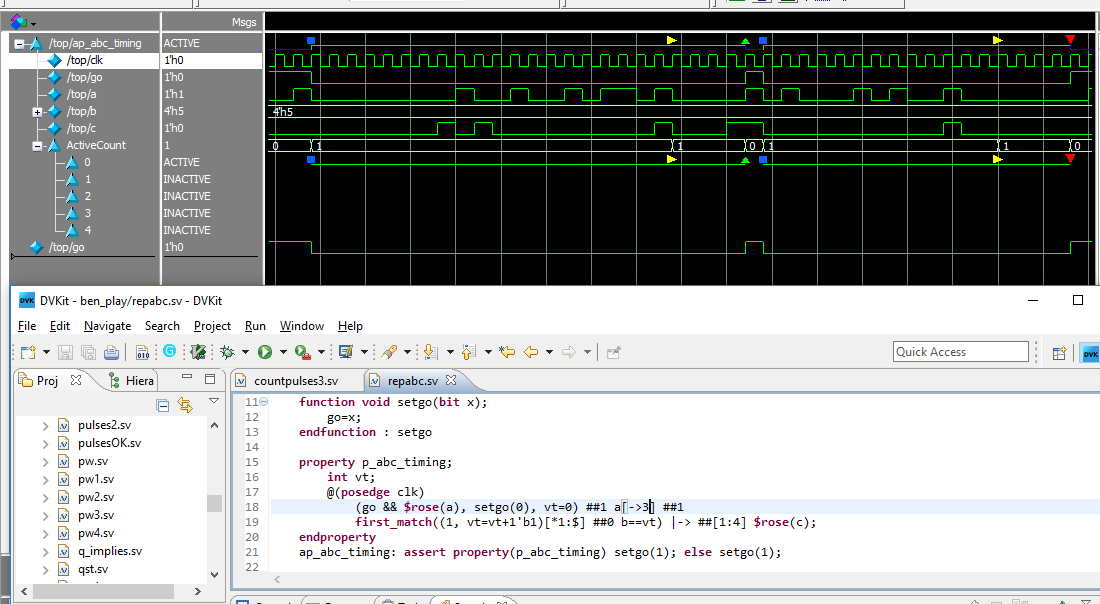Open the Project explorer view menu triangle
Viewport: 1100px width, 604px height.
[214, 401]
